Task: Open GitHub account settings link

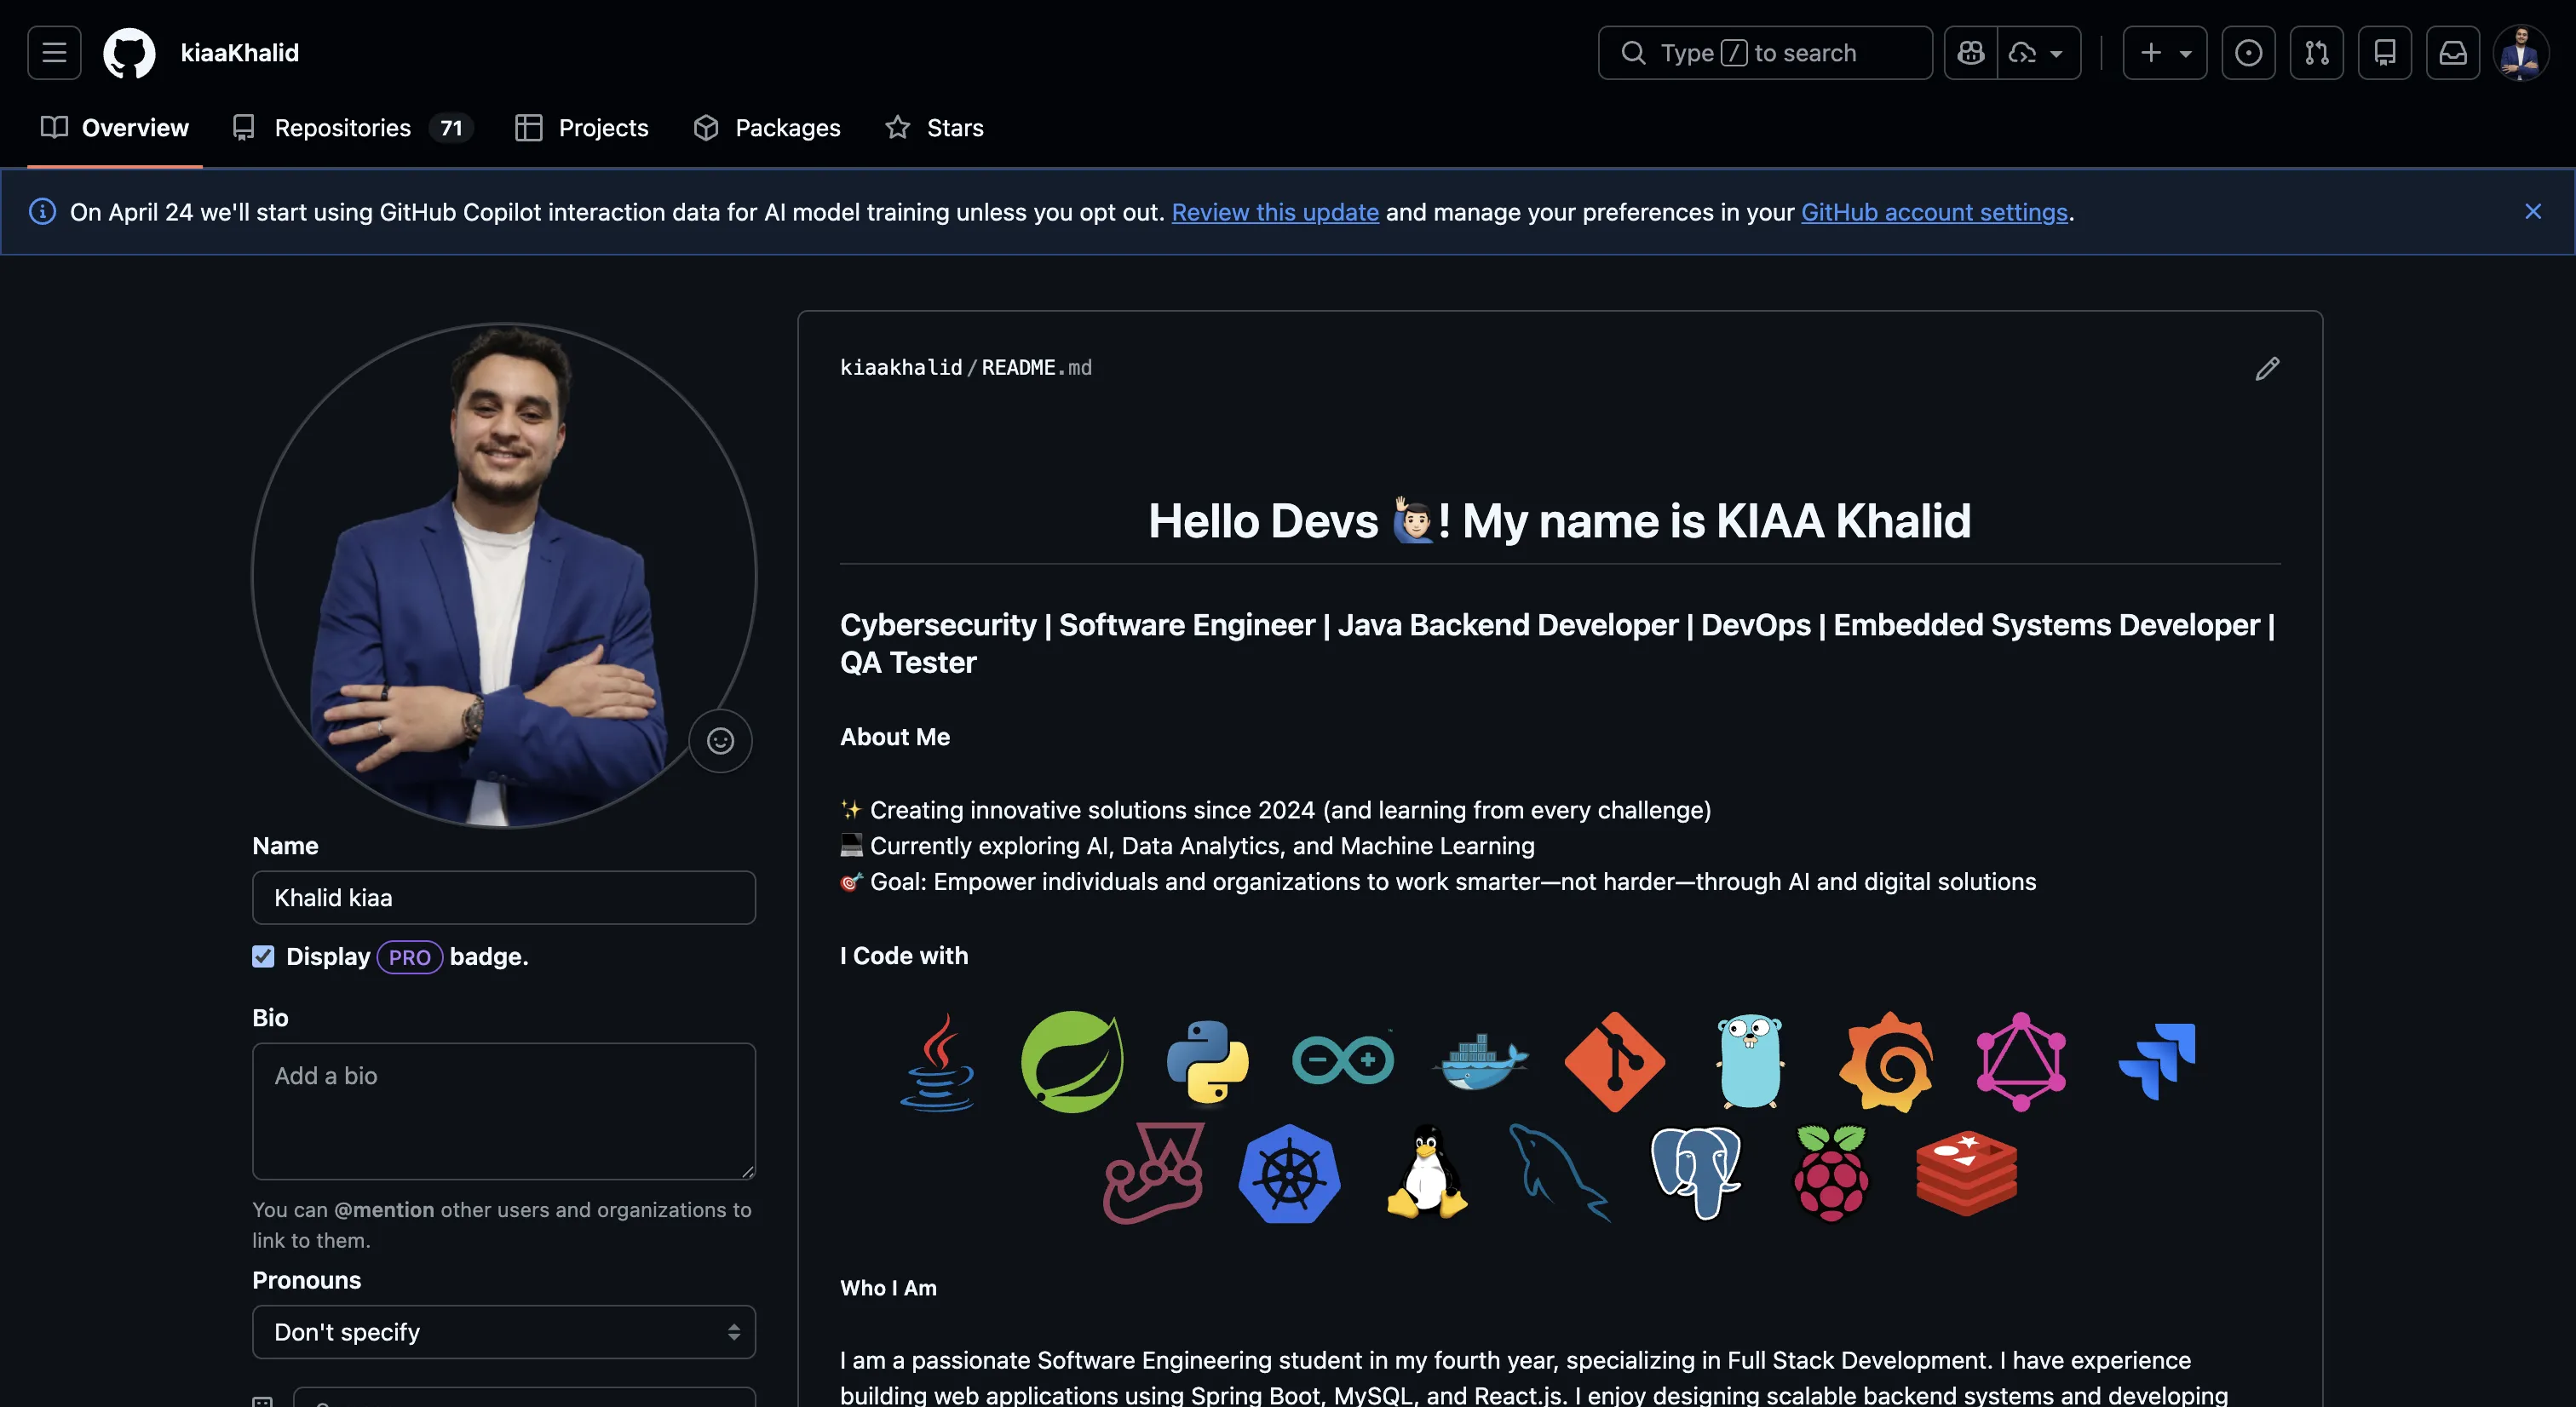Action: pyautogui.click(x=1934, y=212)
